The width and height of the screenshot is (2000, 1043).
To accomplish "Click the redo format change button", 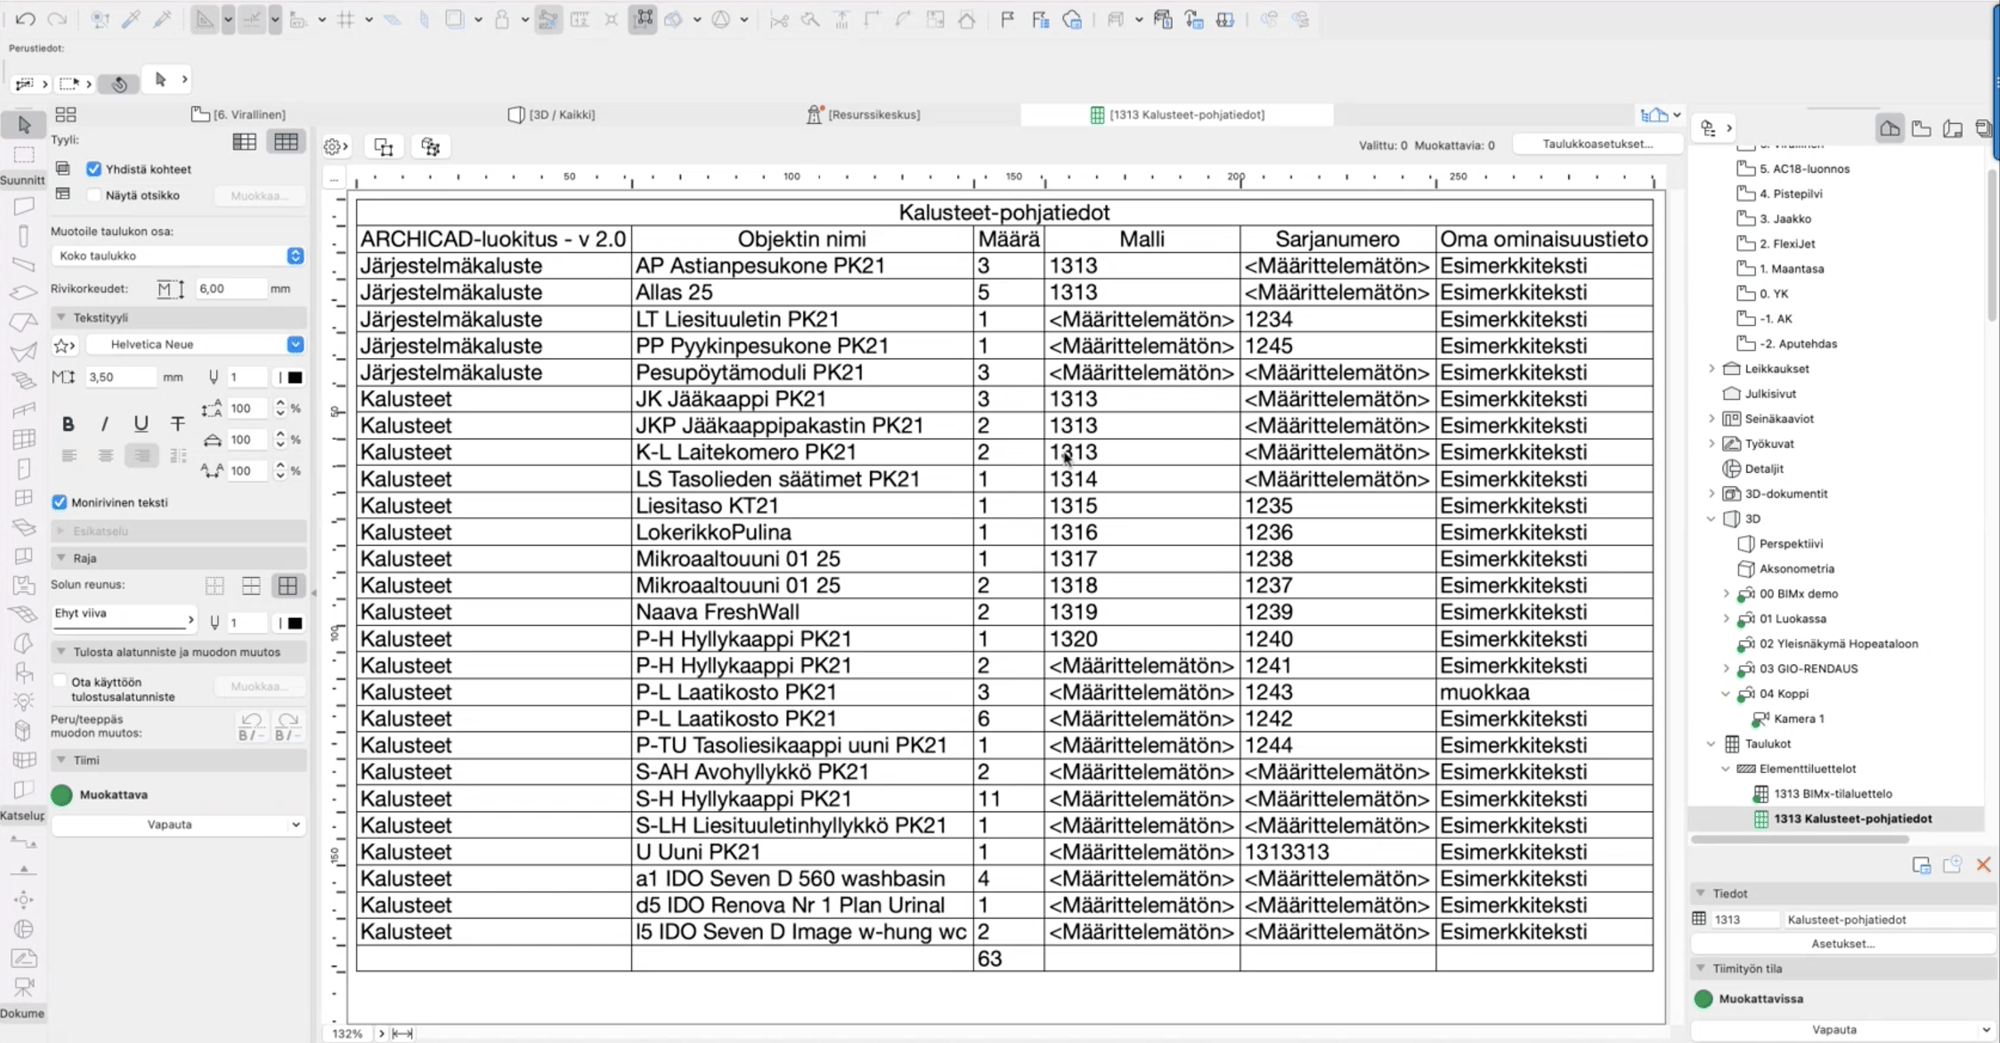I will pyautogui.click(x=287, y=726).
